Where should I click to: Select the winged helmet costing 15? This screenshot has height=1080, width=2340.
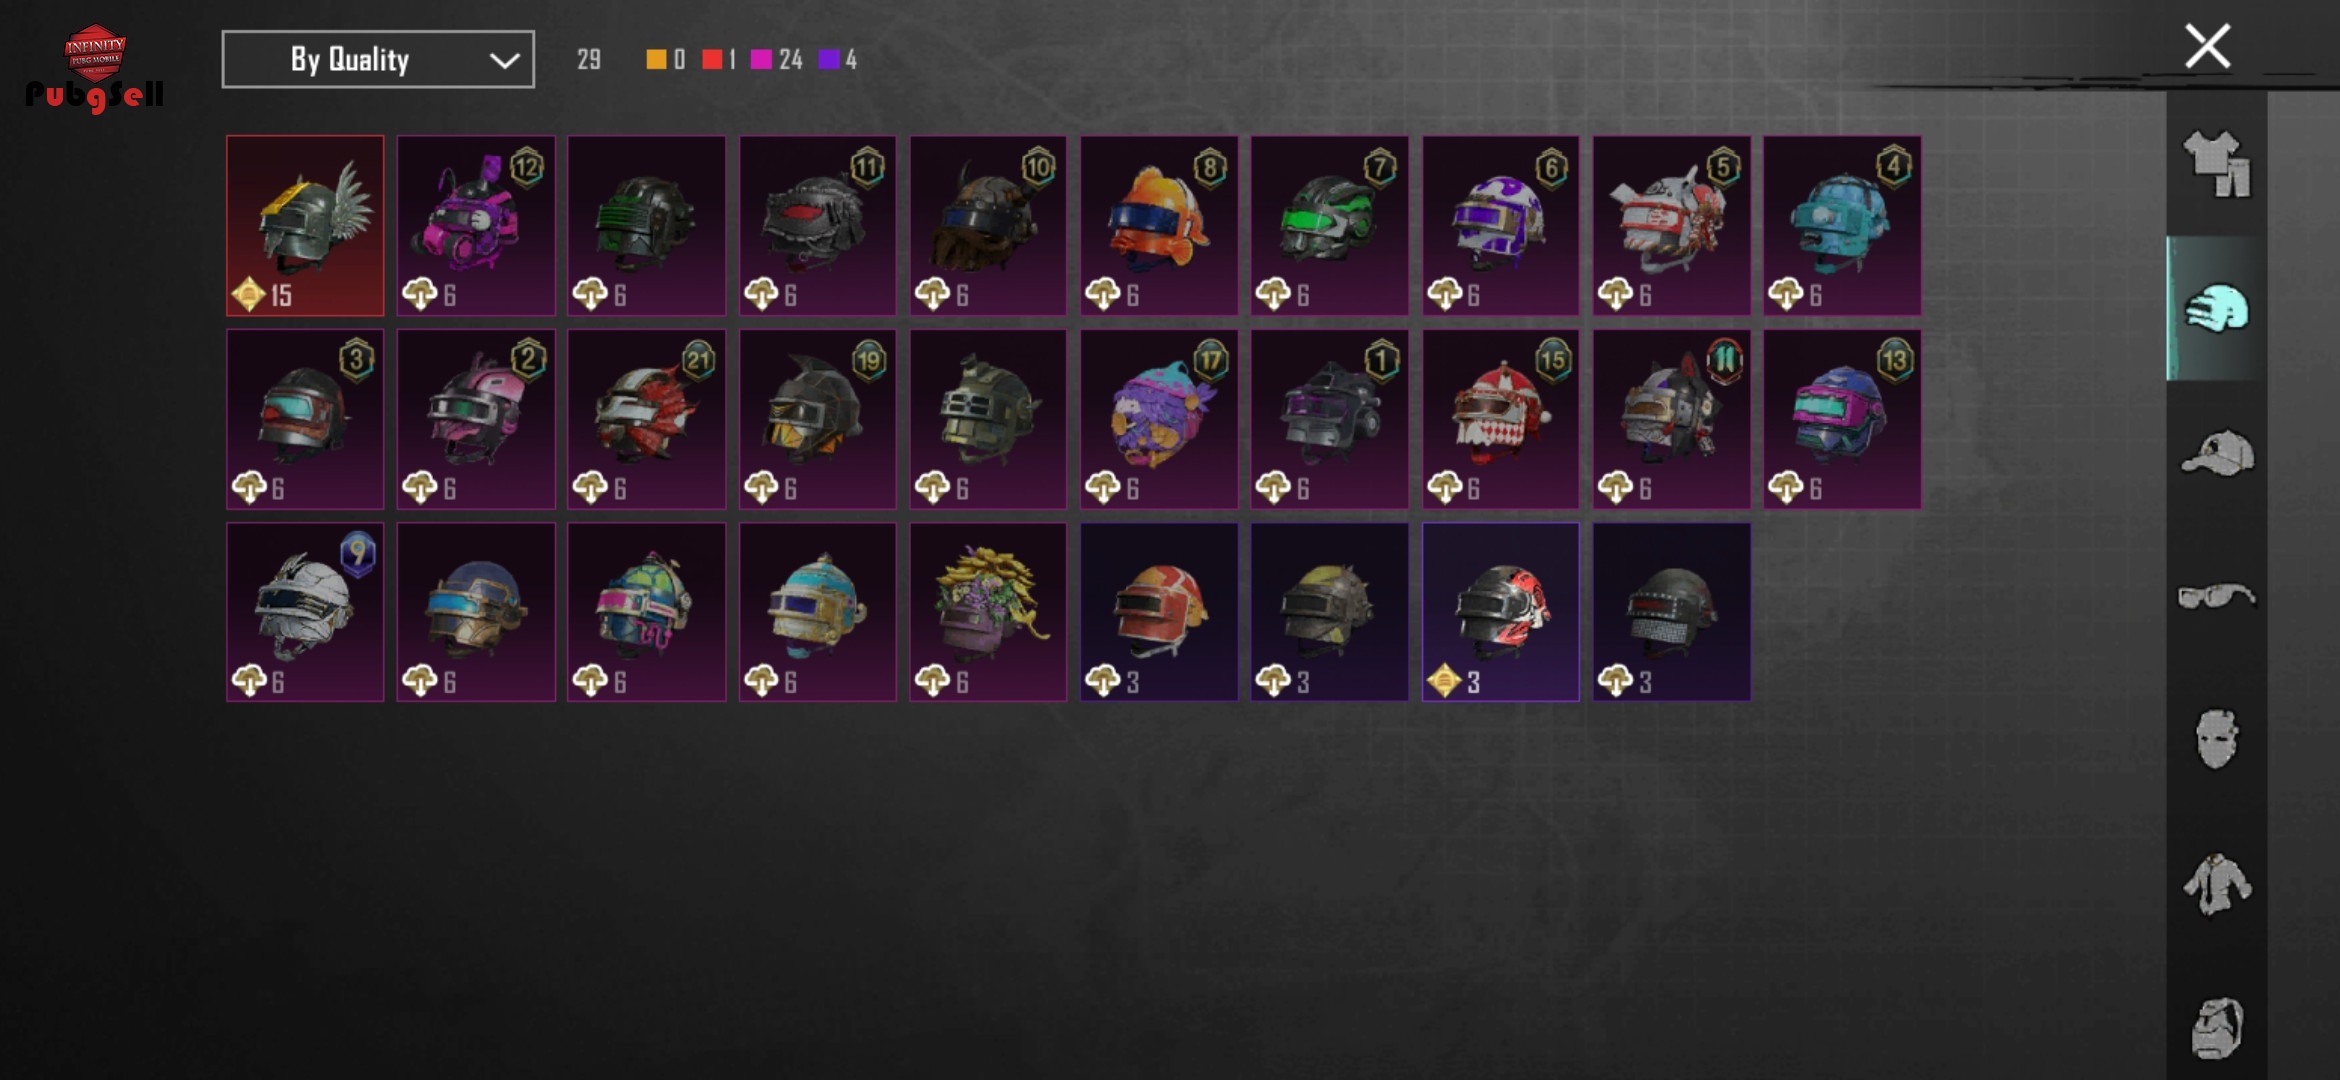coord(305,226)
